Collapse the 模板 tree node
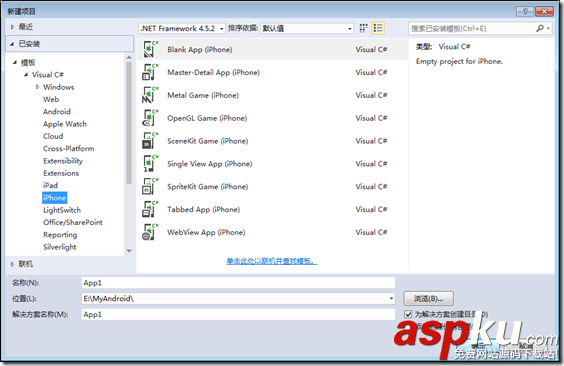This screenshot has height=366, width=564. tap(15, 63)
